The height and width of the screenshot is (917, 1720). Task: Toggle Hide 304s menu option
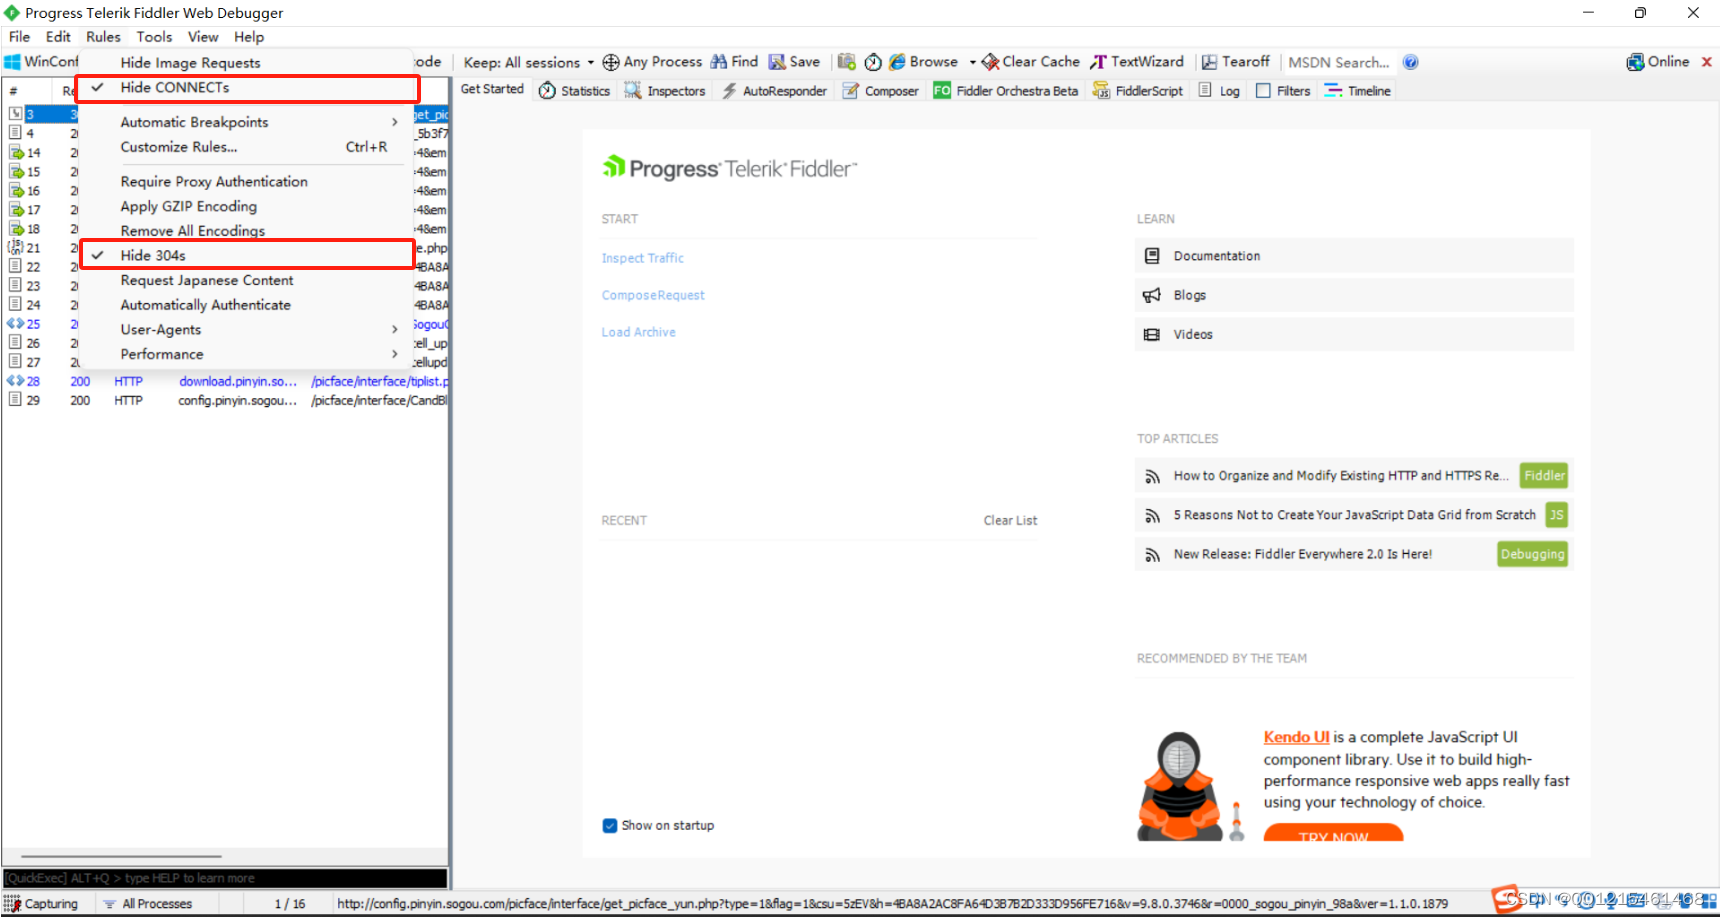tap(247, 255)
